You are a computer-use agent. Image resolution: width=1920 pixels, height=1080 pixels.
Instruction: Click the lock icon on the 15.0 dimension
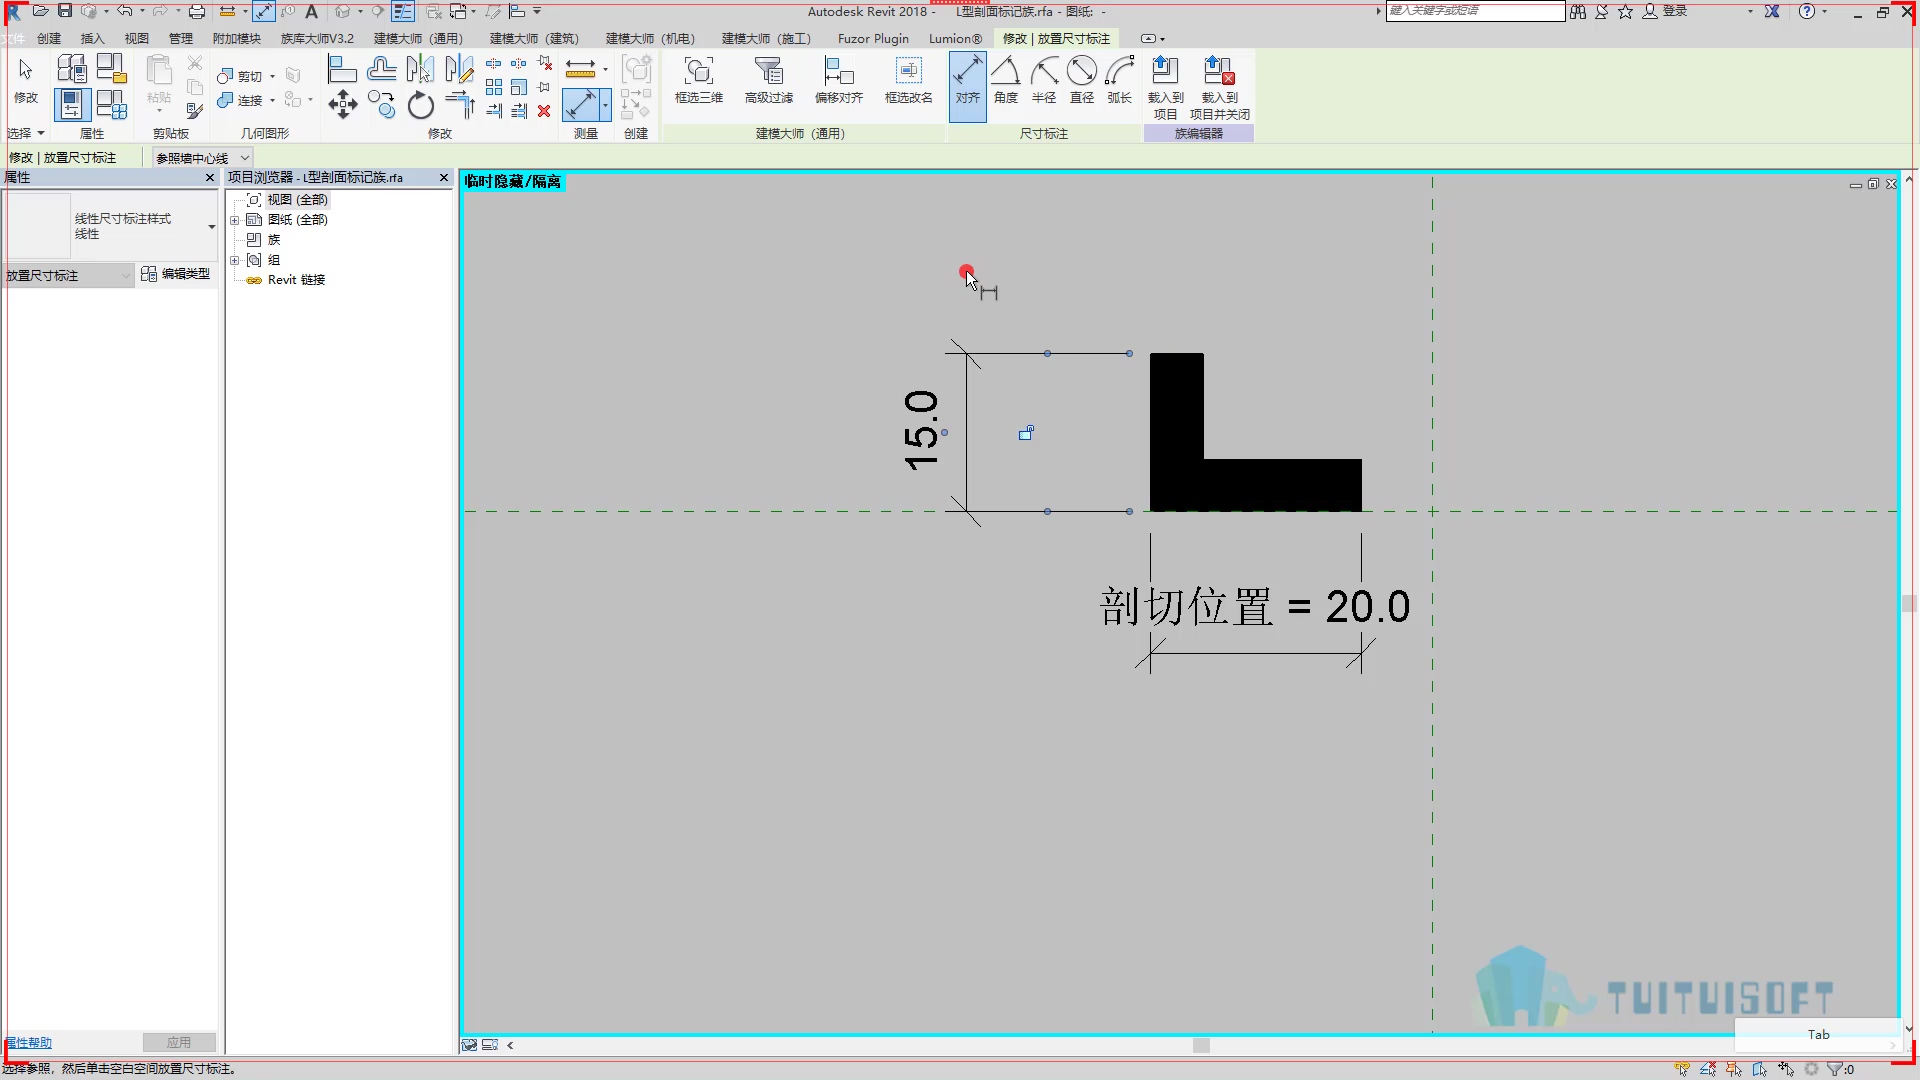coord(1026,433)
